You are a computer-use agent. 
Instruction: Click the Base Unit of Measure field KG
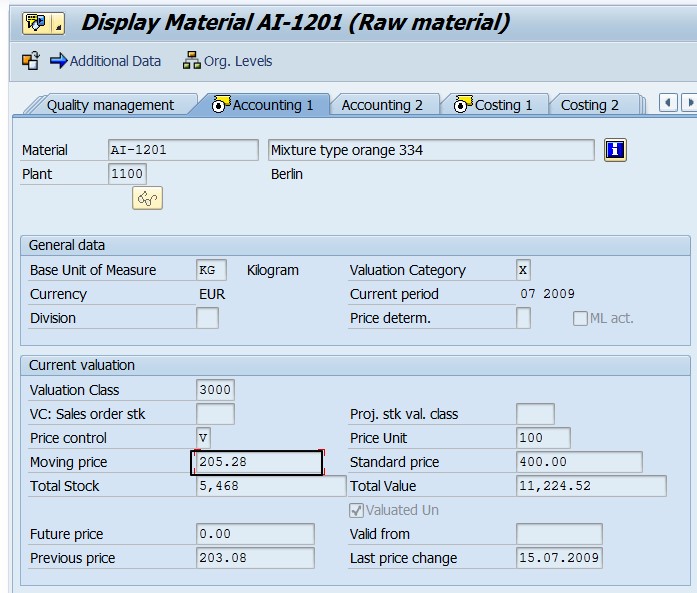pos(211,270)
